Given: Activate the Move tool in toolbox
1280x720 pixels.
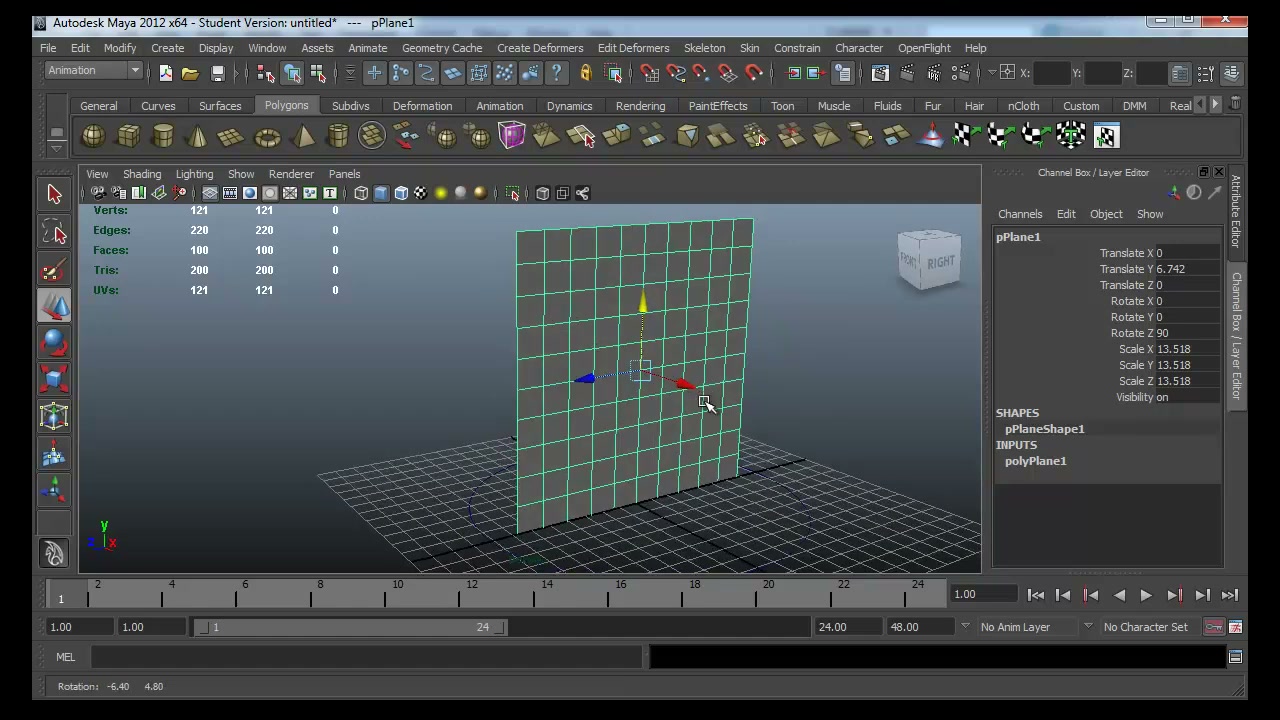Looking at the screenshot, I should [x=54, y=307].
